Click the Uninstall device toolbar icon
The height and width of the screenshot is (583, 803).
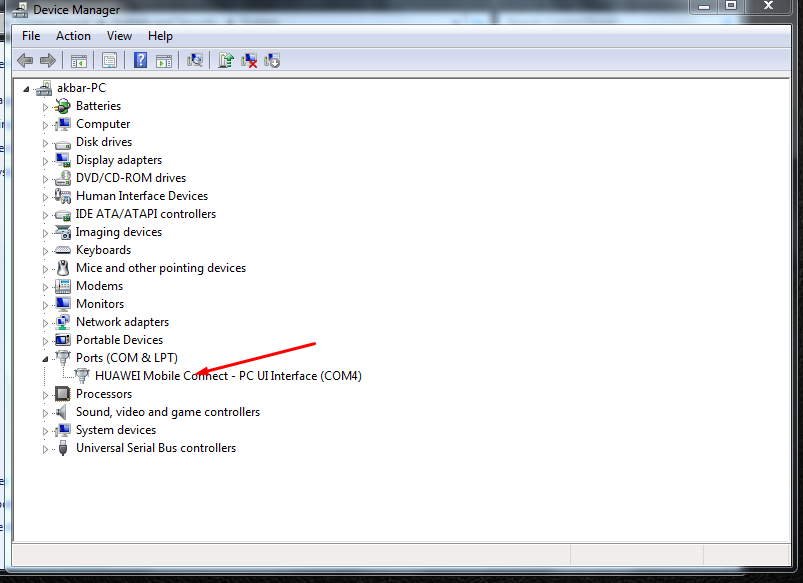pos(249,60)
